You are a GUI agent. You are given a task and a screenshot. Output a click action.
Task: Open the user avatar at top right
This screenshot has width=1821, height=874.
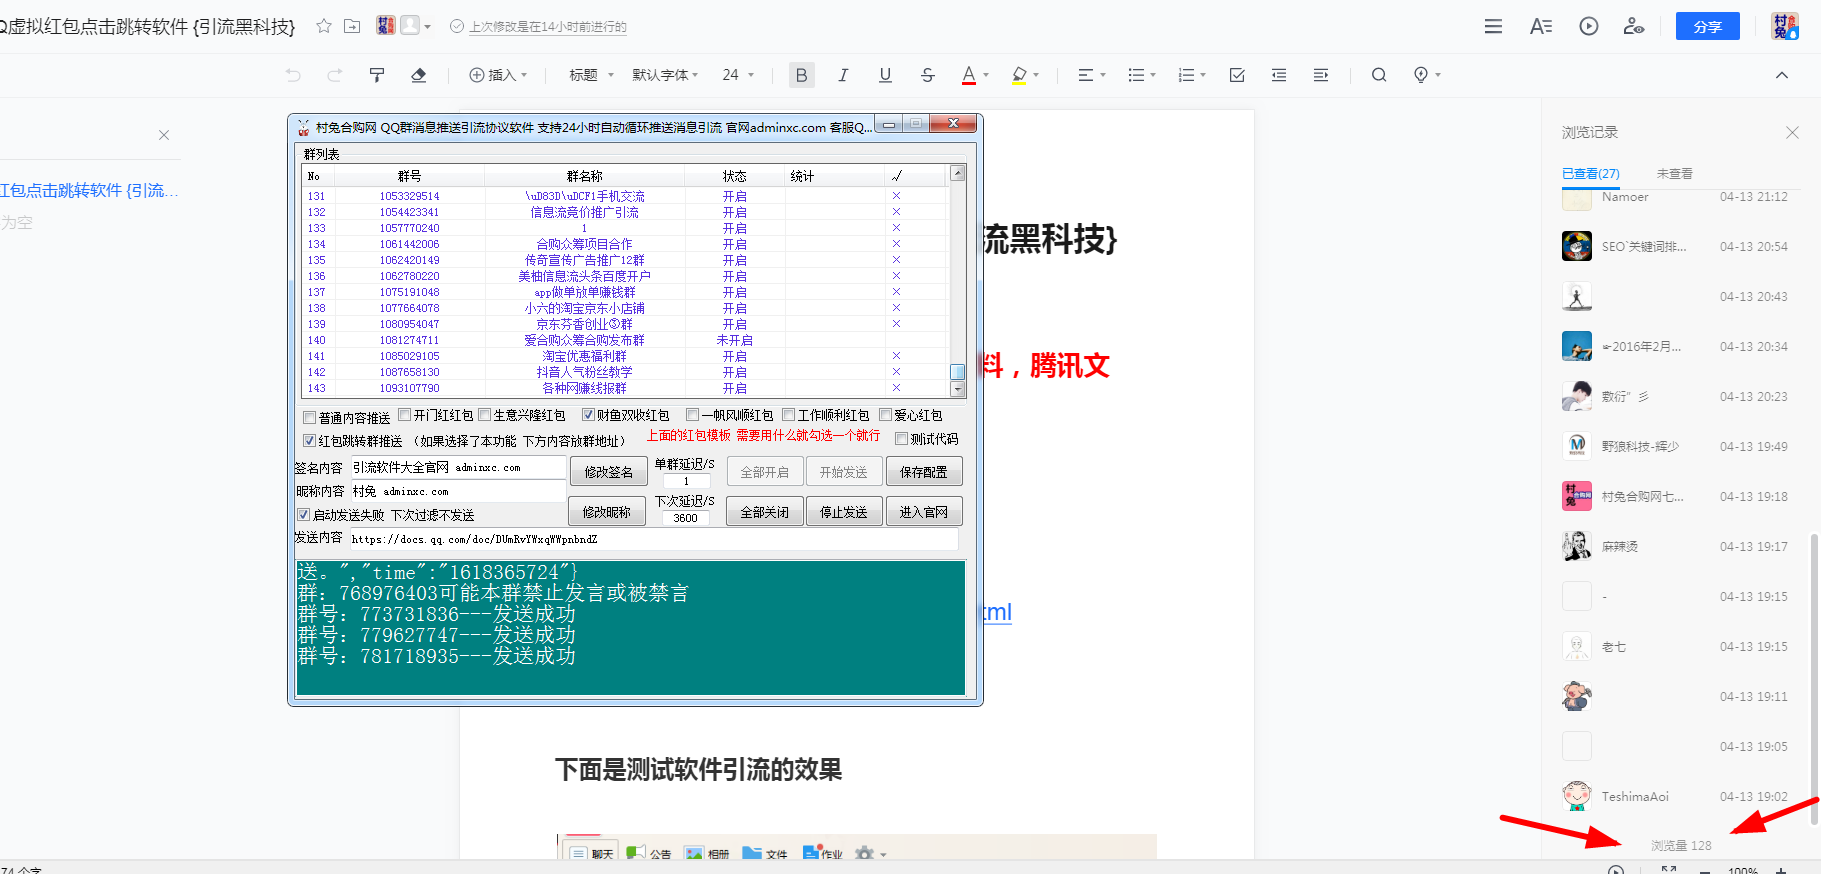click(x=1785, y=26)
